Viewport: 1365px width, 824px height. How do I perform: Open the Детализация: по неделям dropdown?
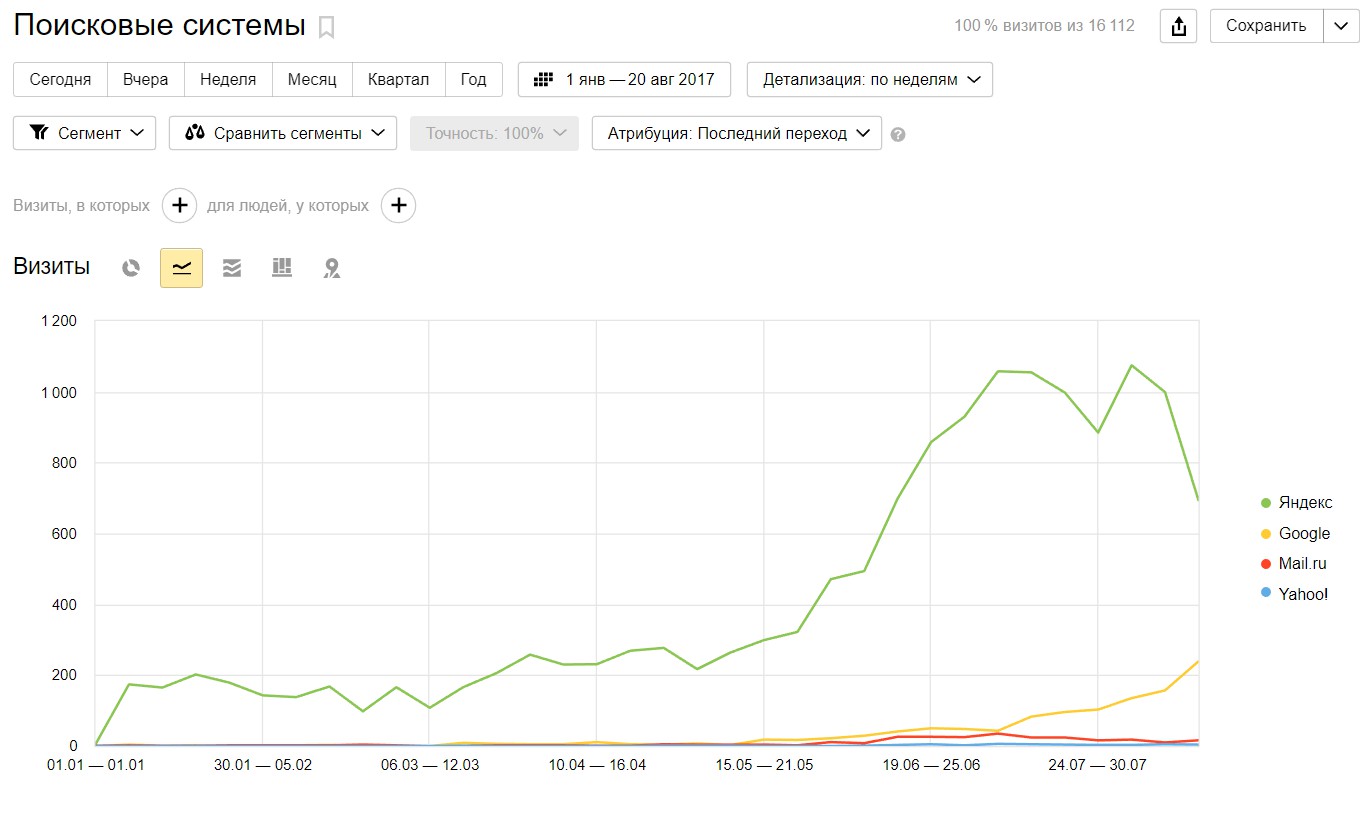tap(869, 80)
